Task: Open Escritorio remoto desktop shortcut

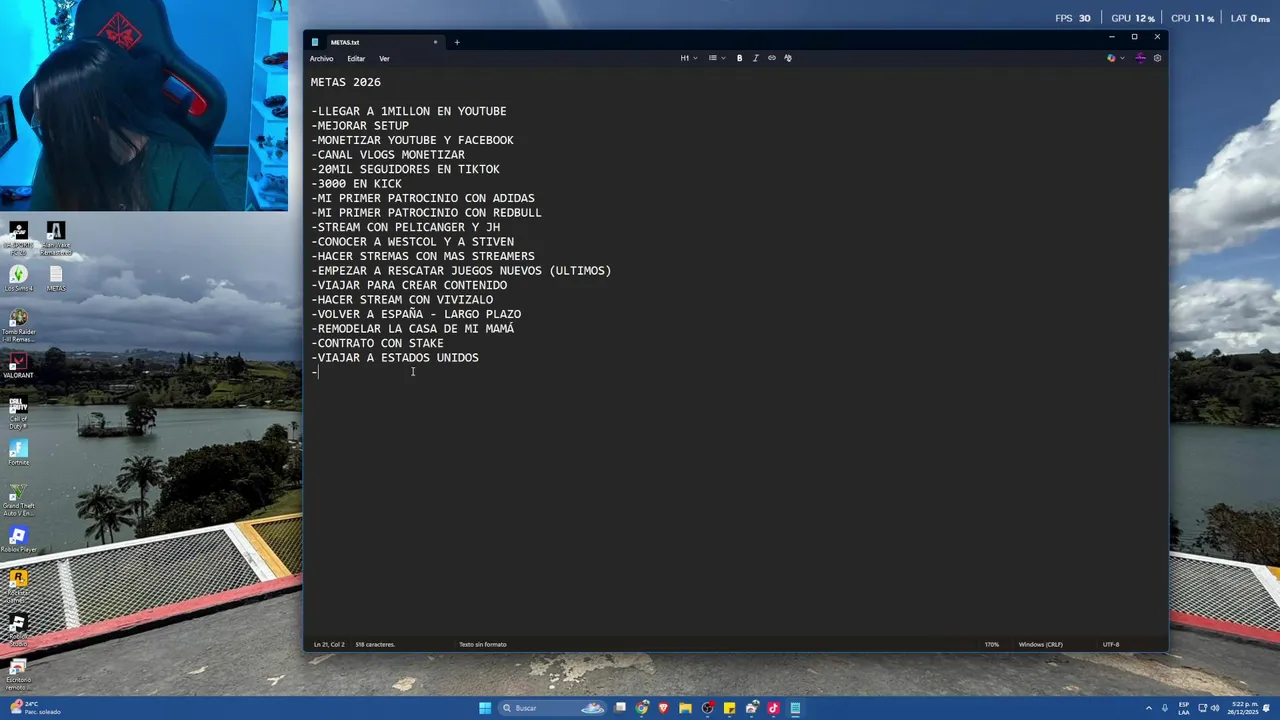Action: point(18,675)
